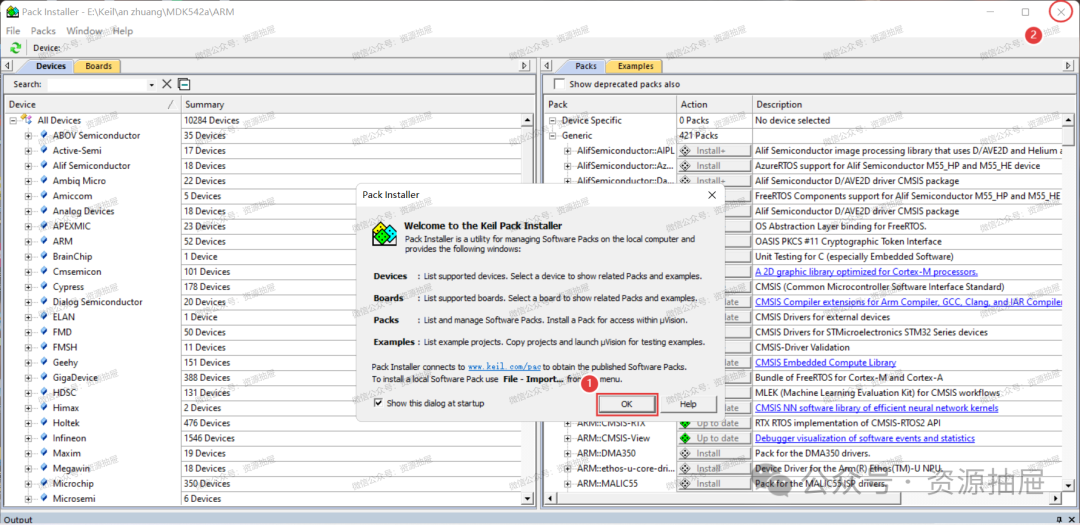This screenshot has width=1080, height=525.
Task: Click Help button in welcome dialog
Action: (x=688, y=404)
